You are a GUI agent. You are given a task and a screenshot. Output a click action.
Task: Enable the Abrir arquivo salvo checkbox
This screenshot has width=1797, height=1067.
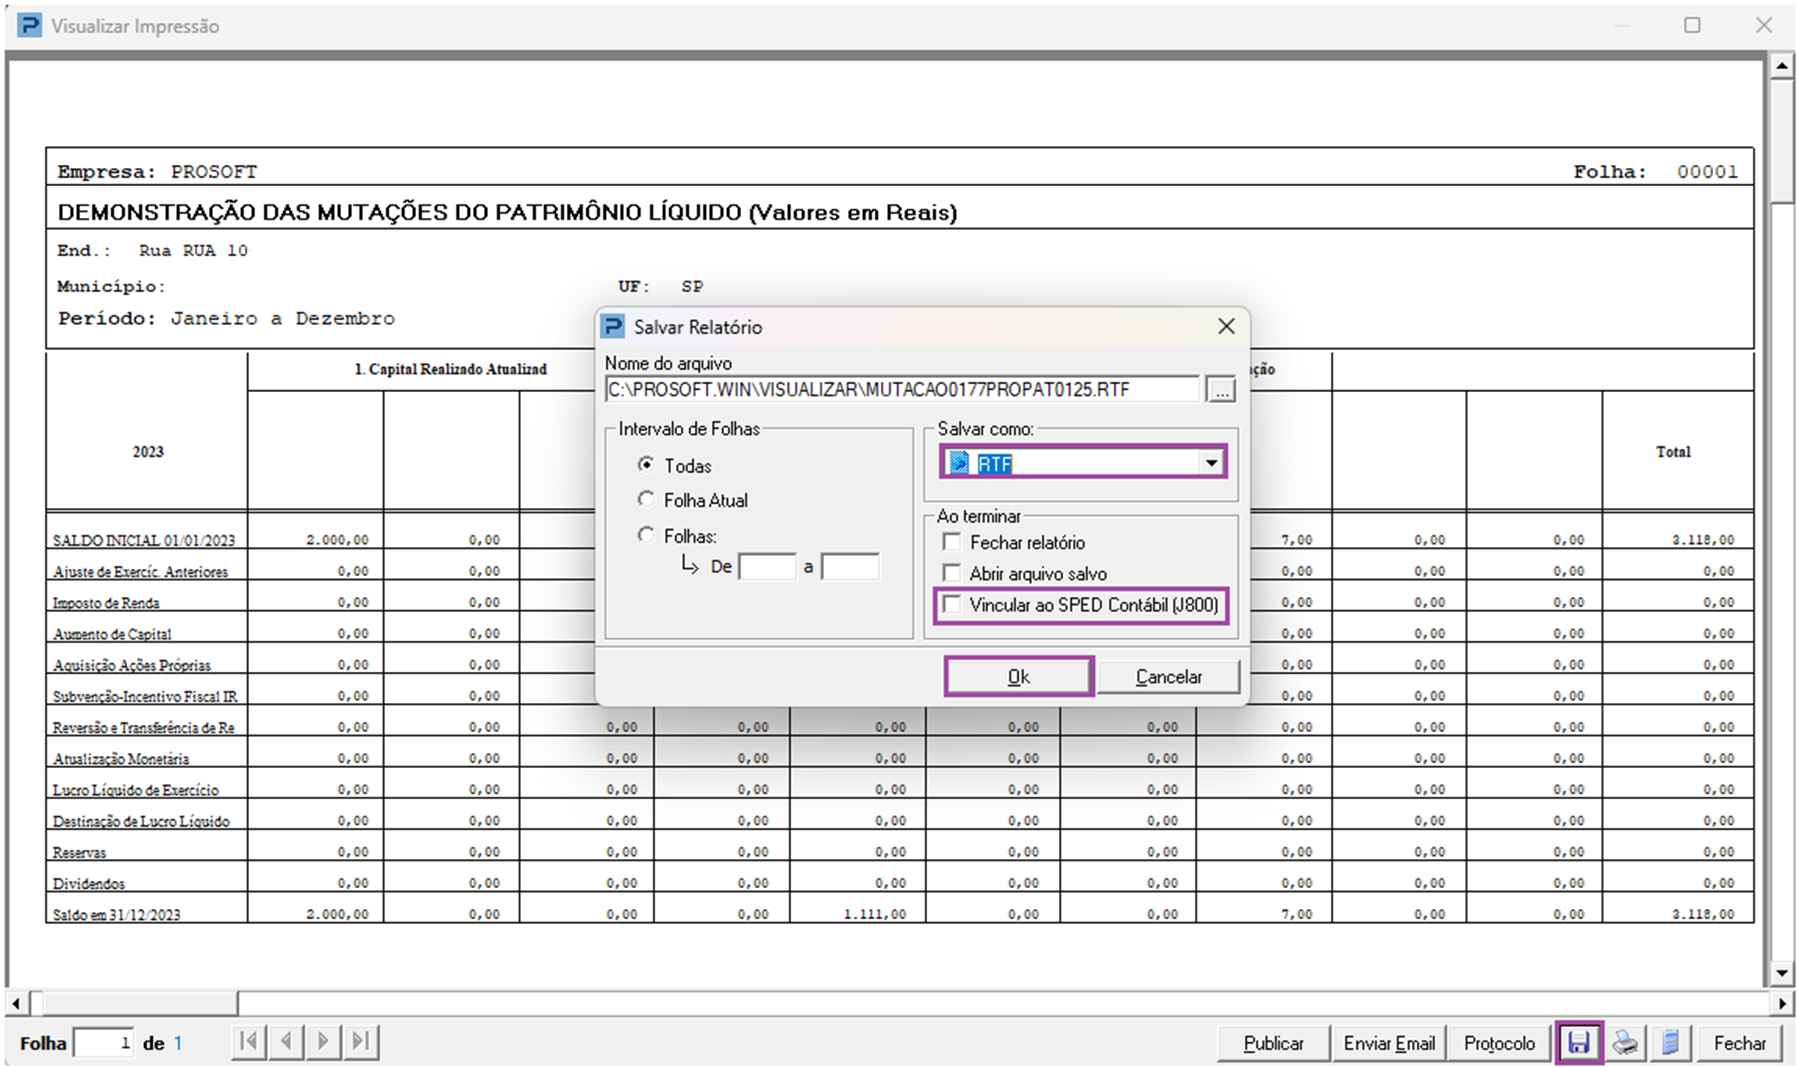coord(952,573)
